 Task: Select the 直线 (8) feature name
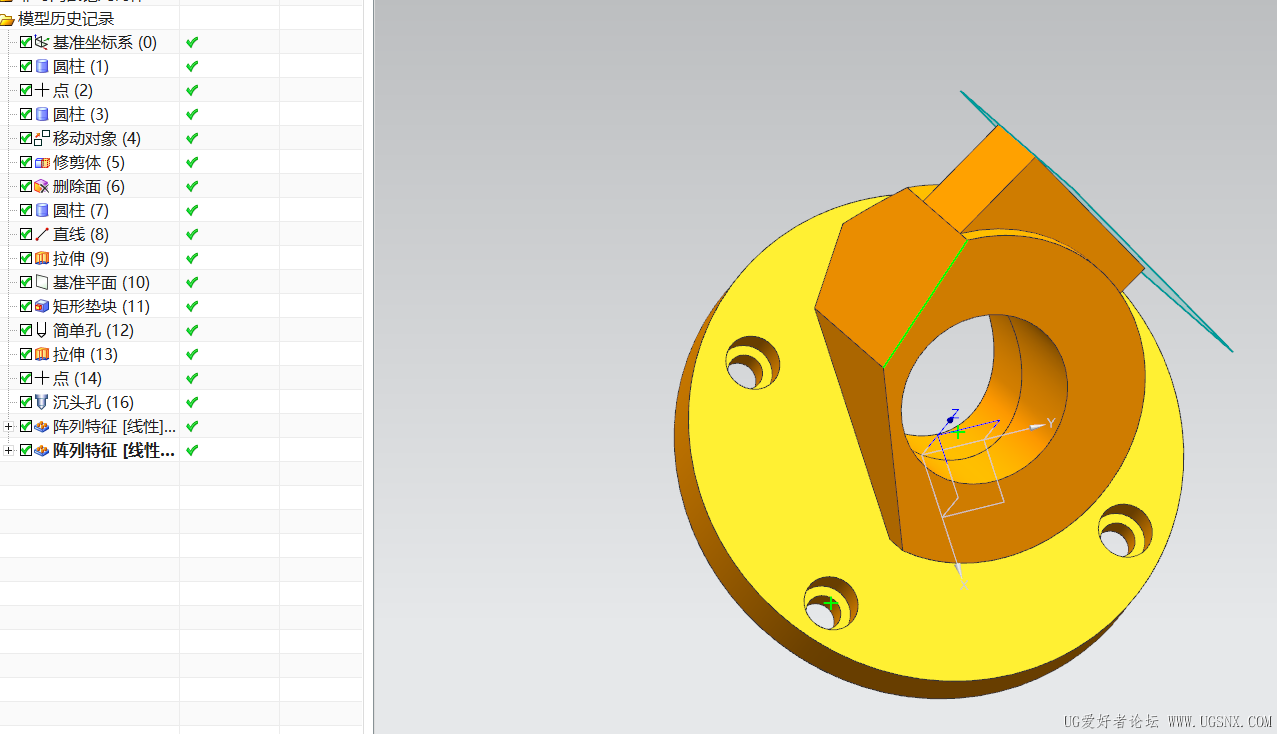81,234
